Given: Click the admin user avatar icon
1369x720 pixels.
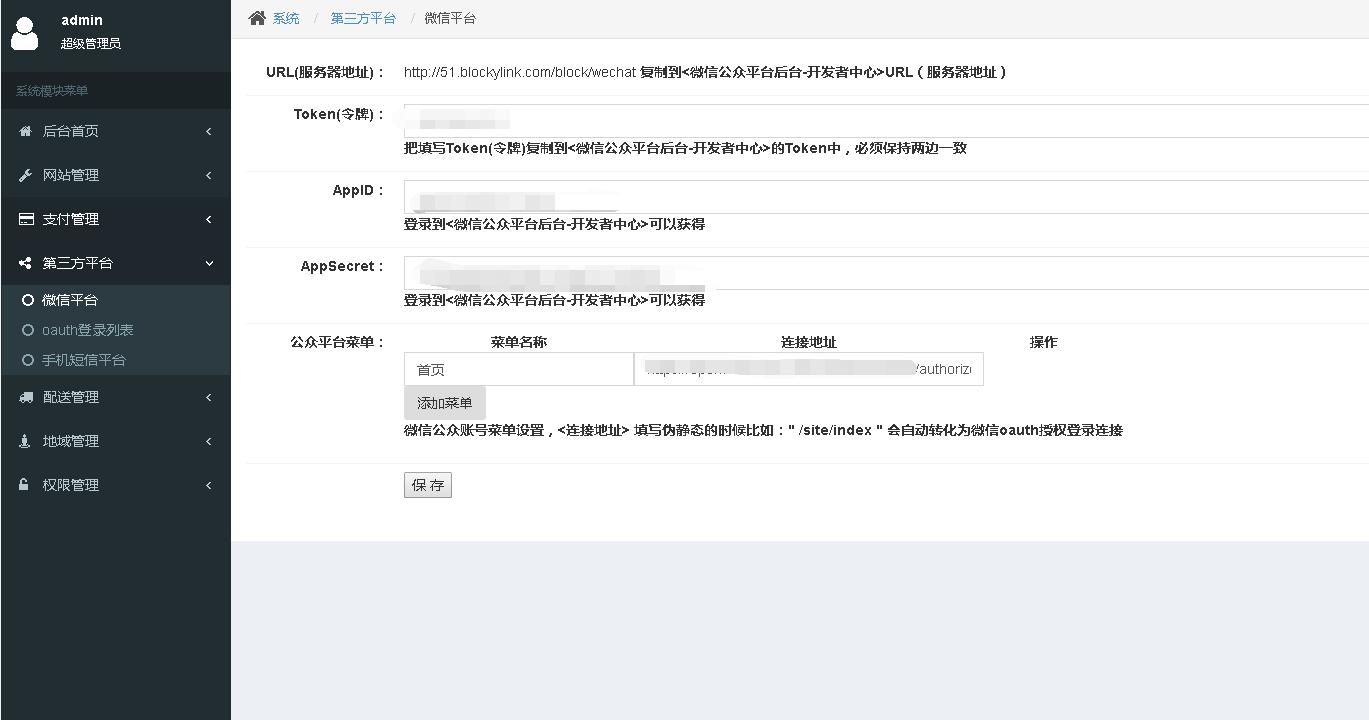Looking at the screenshot, I should pyautogui.click(x=24, y=33).
